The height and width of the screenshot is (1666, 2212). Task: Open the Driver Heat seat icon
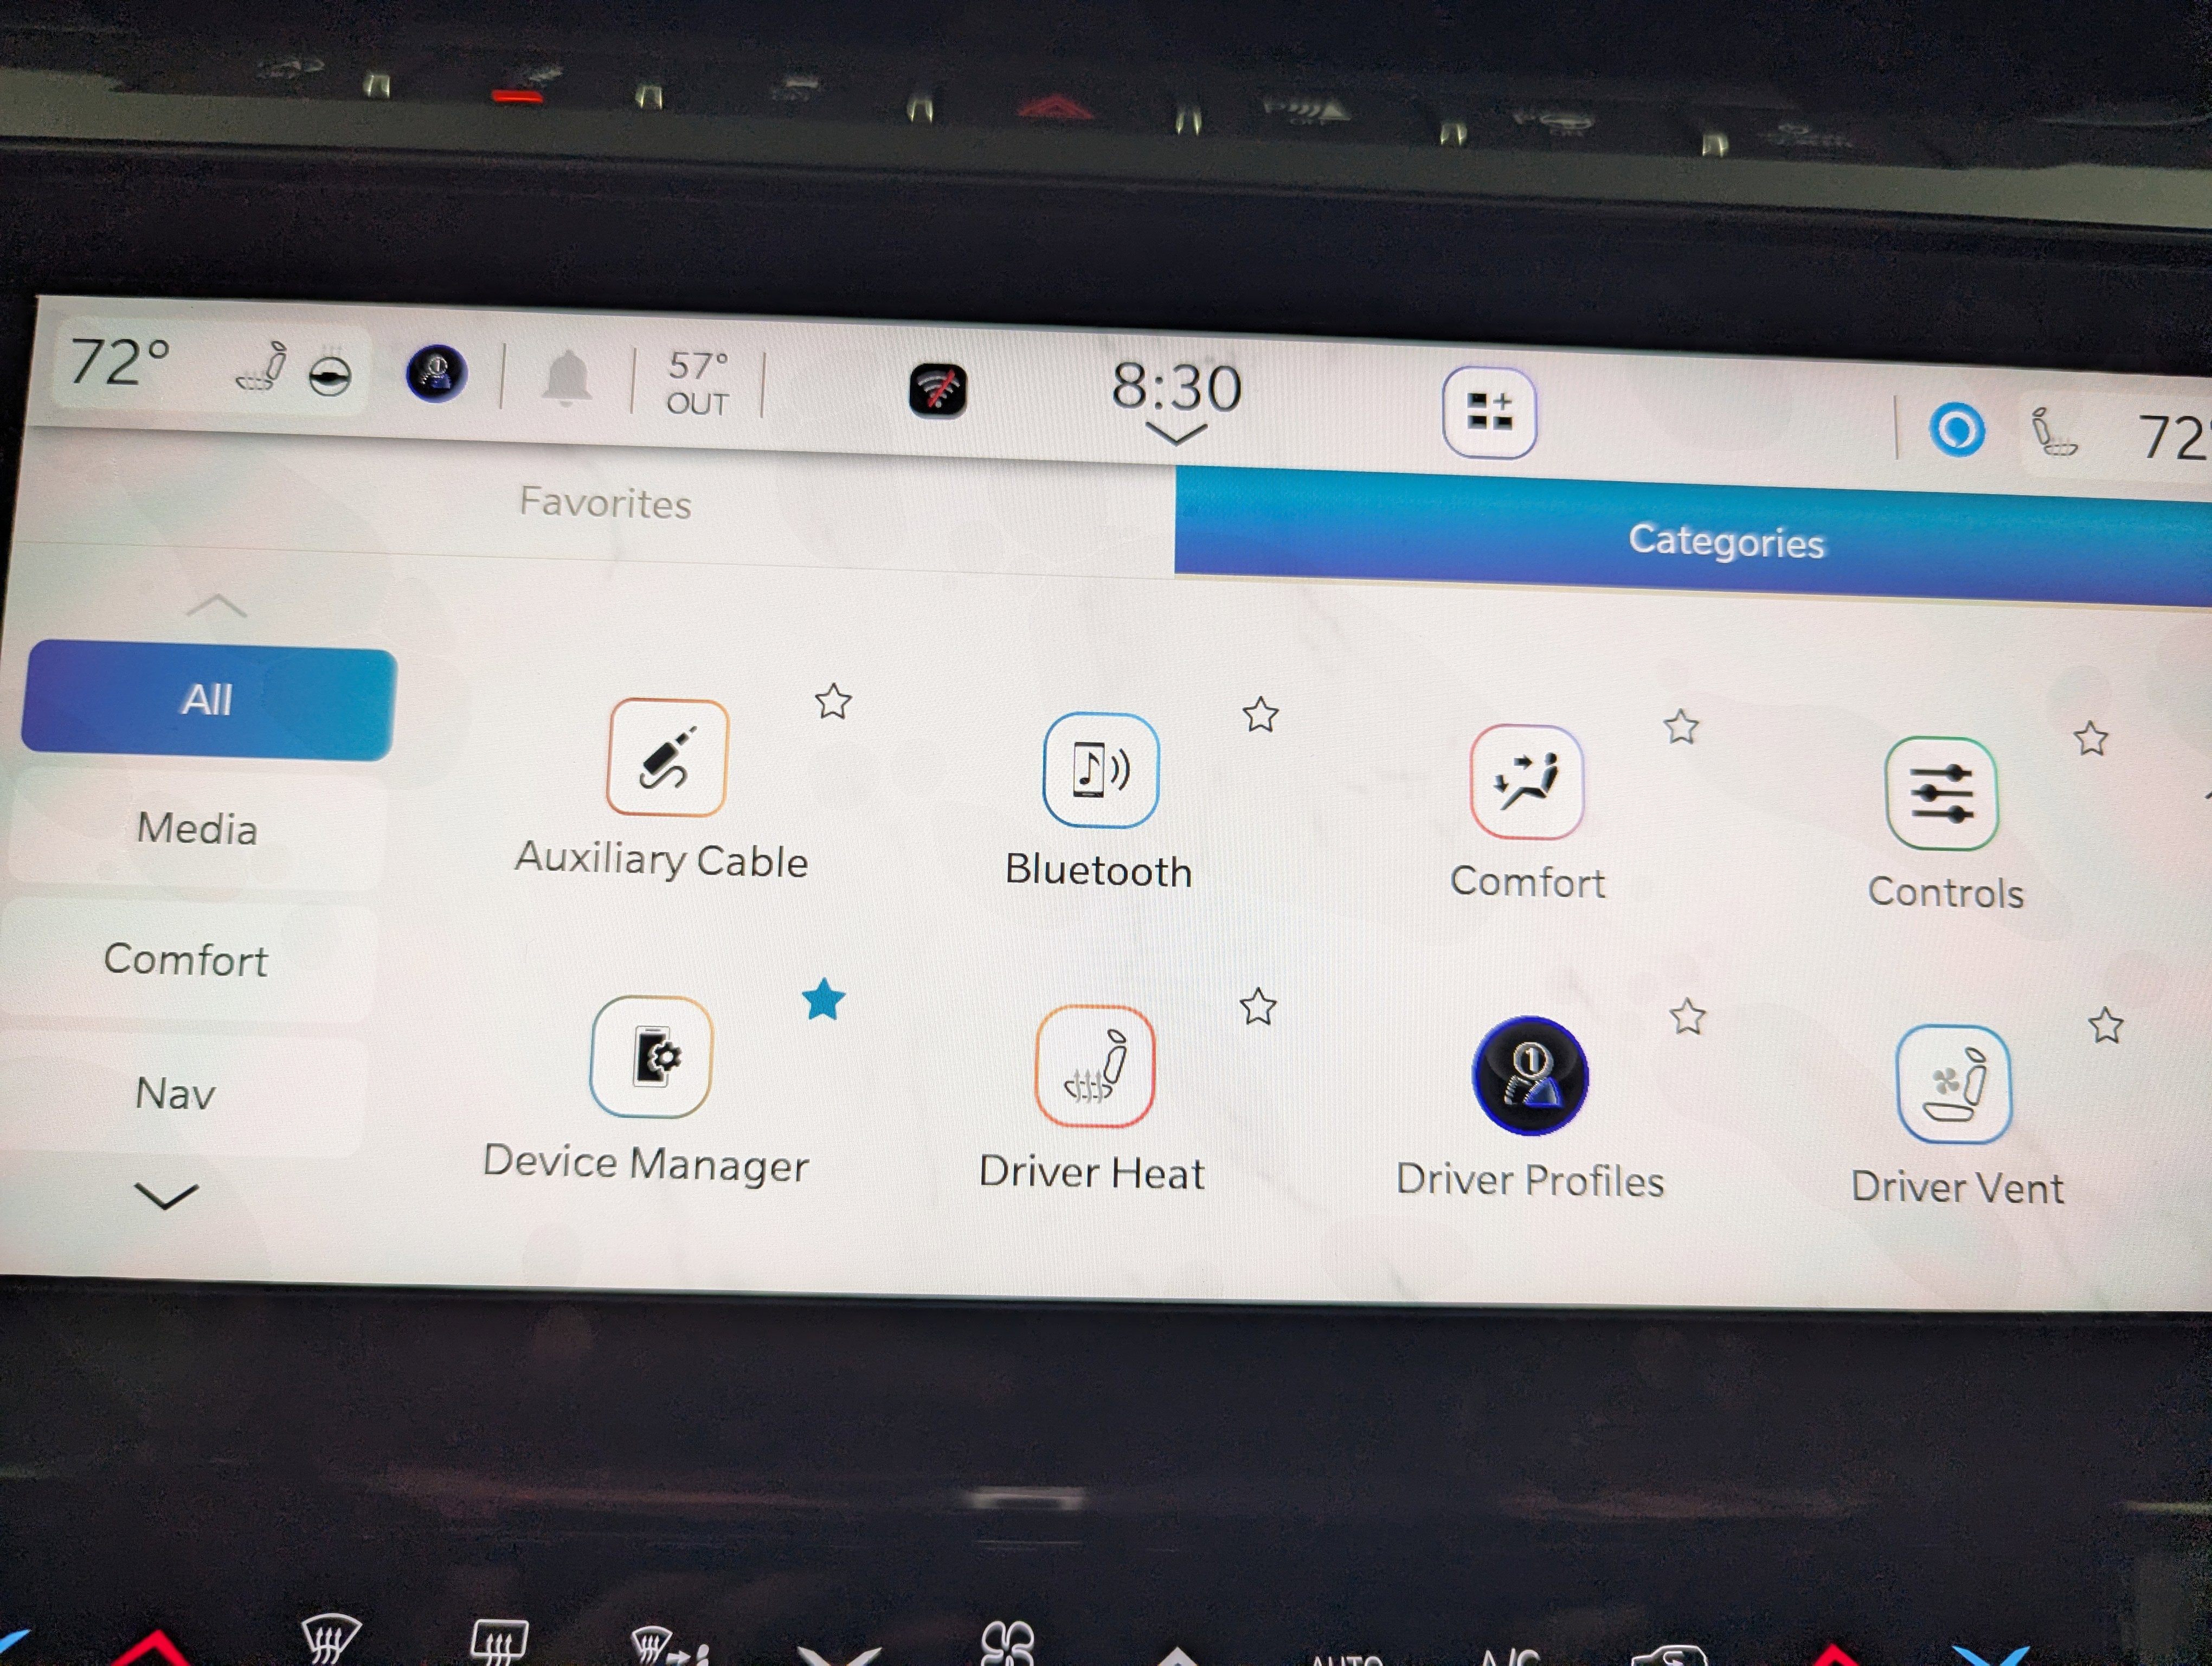[1095, 1067]
